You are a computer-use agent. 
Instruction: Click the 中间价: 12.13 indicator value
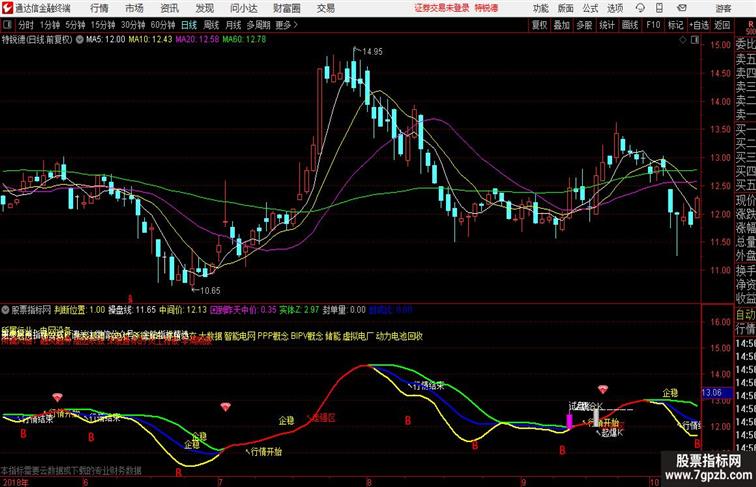click(x=183, y=310)
